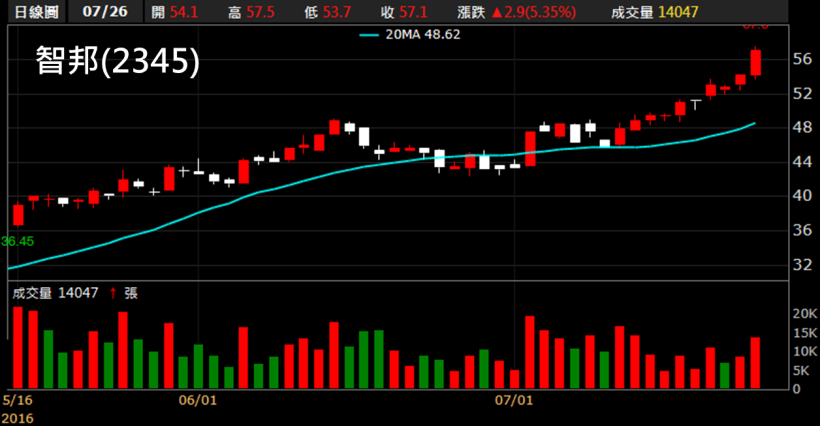
Task: Select the 日線圖 chart type tab
Action: tap(36, 11)
